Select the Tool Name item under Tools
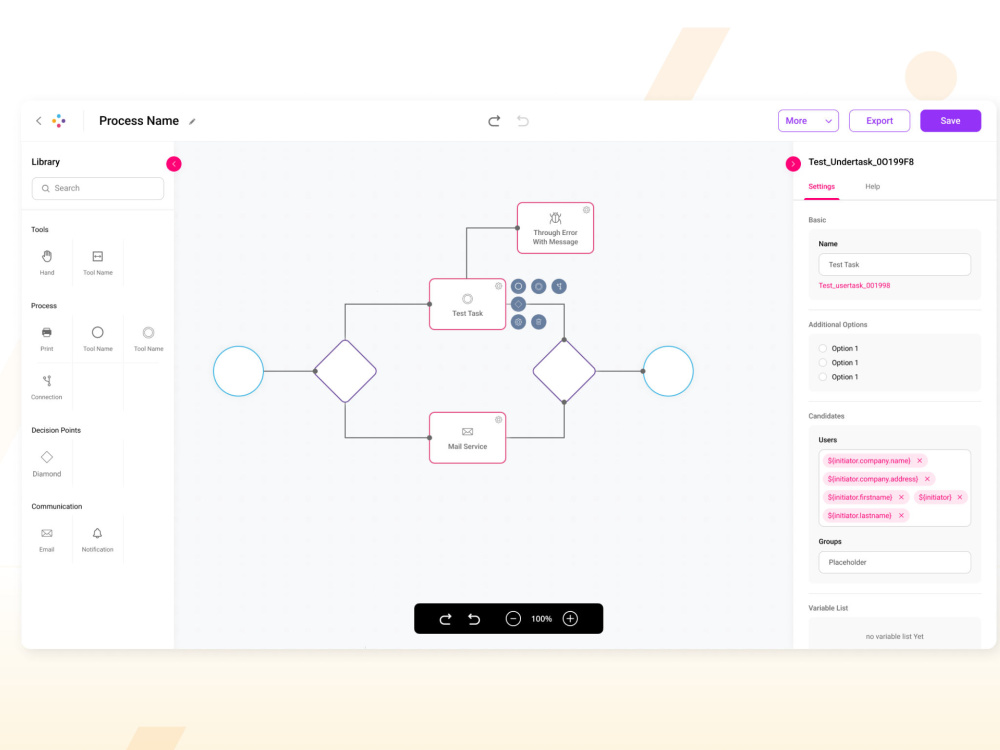Image resolution: width=1000 pixels, height=750 pixels. tap(98, 261)
